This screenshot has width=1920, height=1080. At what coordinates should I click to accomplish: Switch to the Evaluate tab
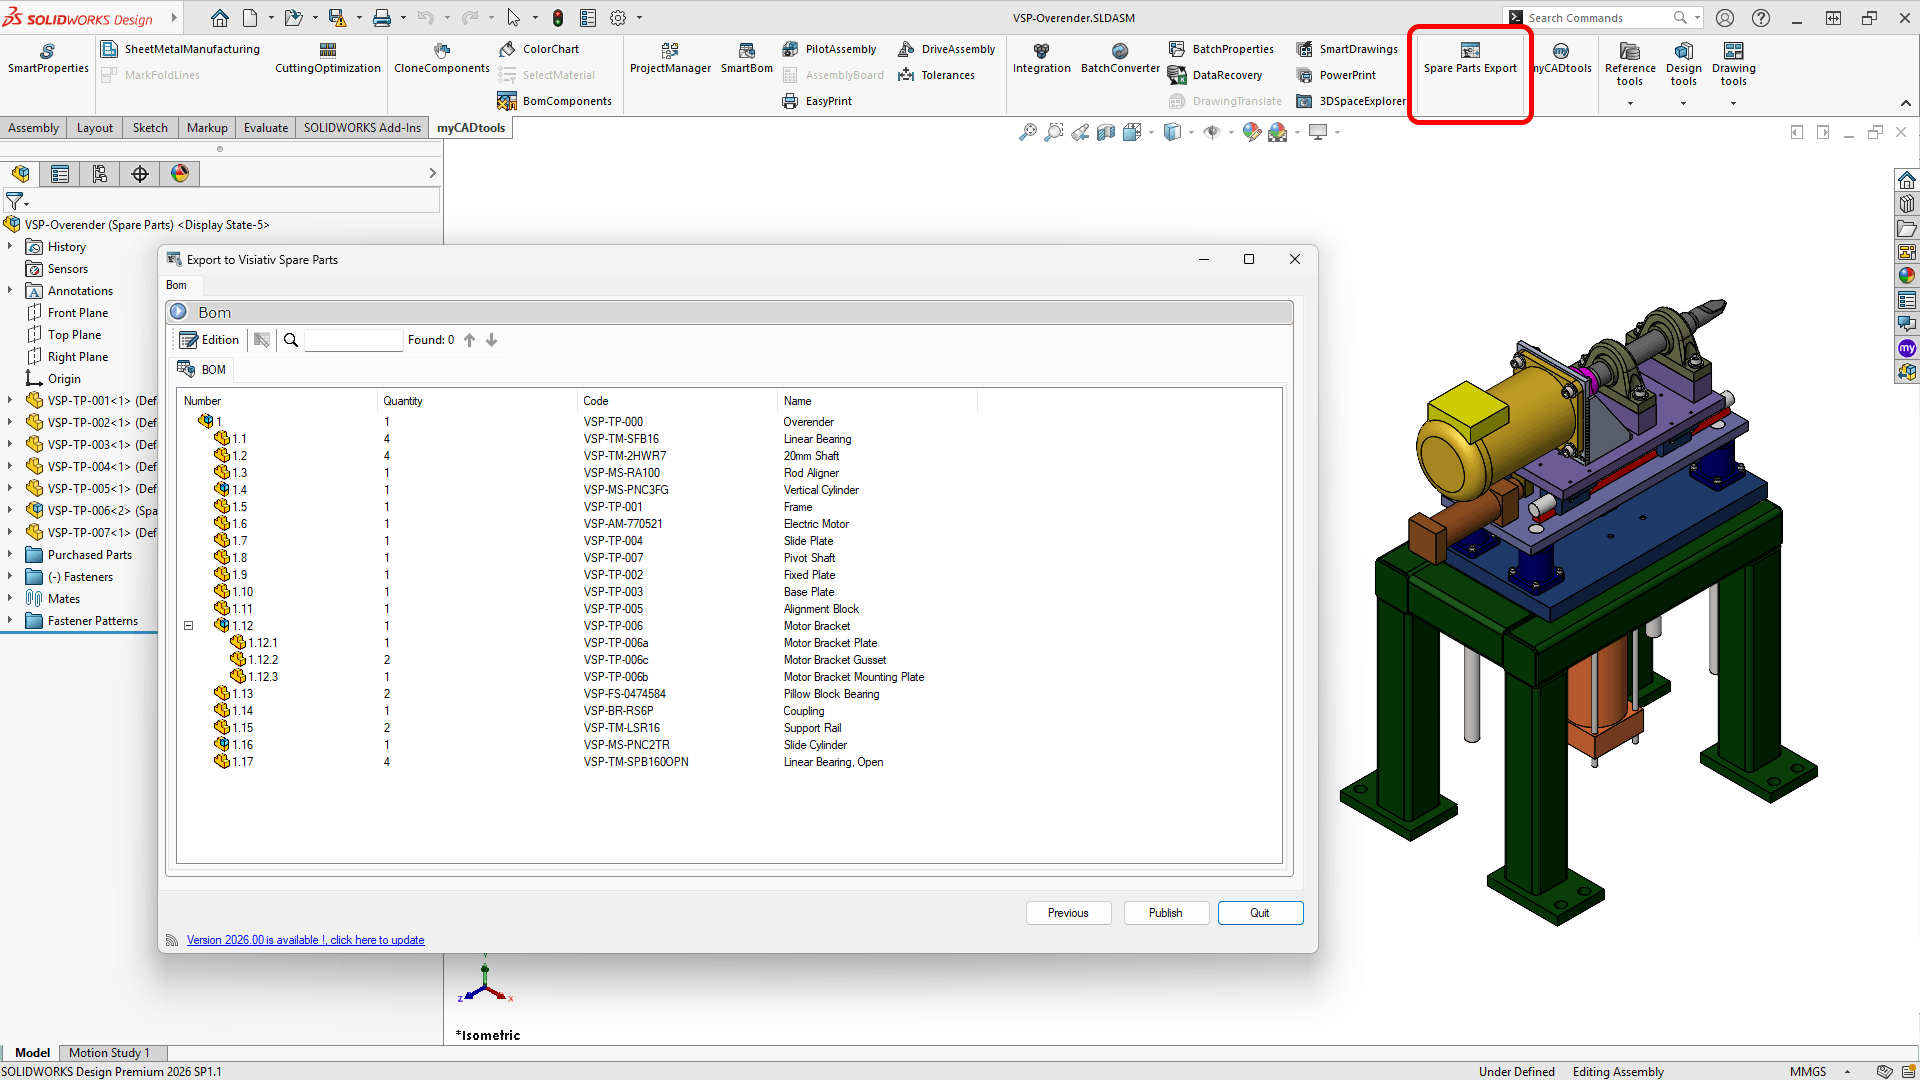pyautogui.click(x=265, y=127)
